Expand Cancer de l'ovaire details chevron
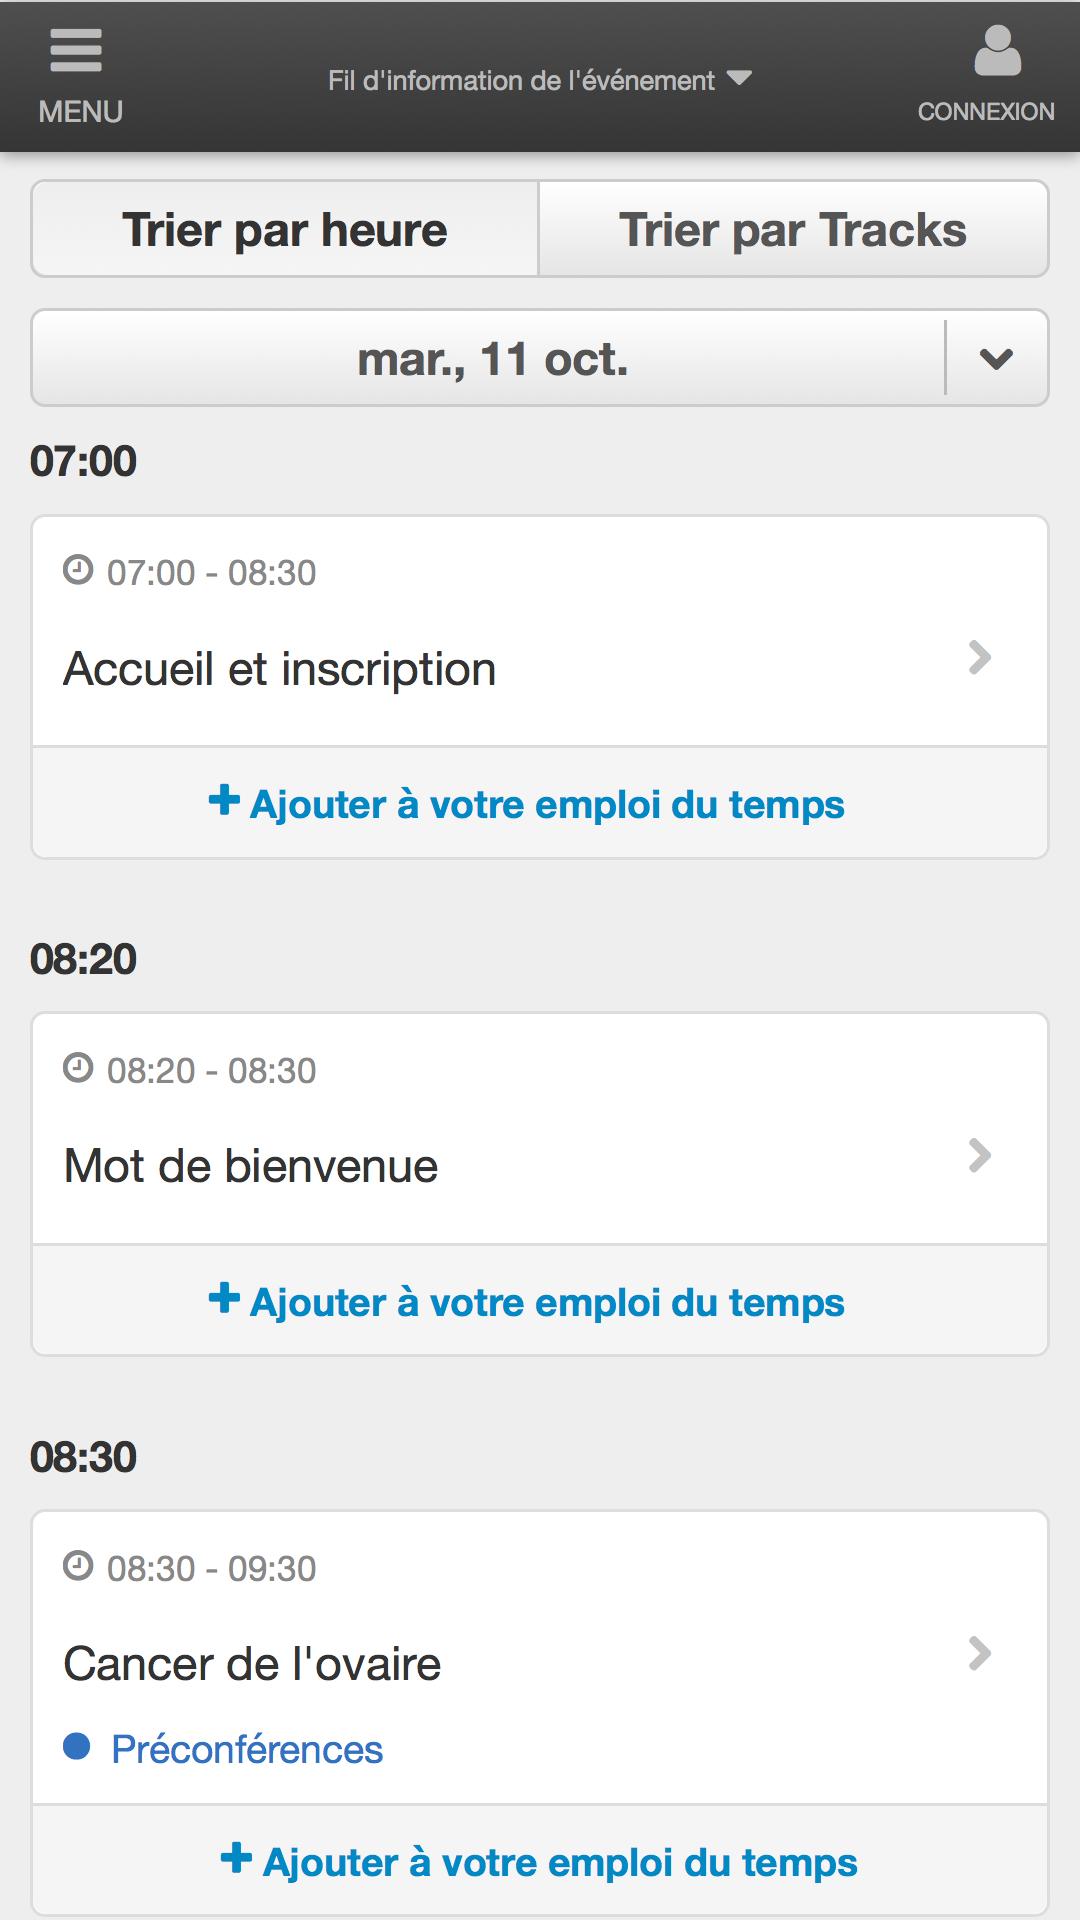Image resolution: width=1080 pixels, height=1920 pixels. [x=980, y=1653]
